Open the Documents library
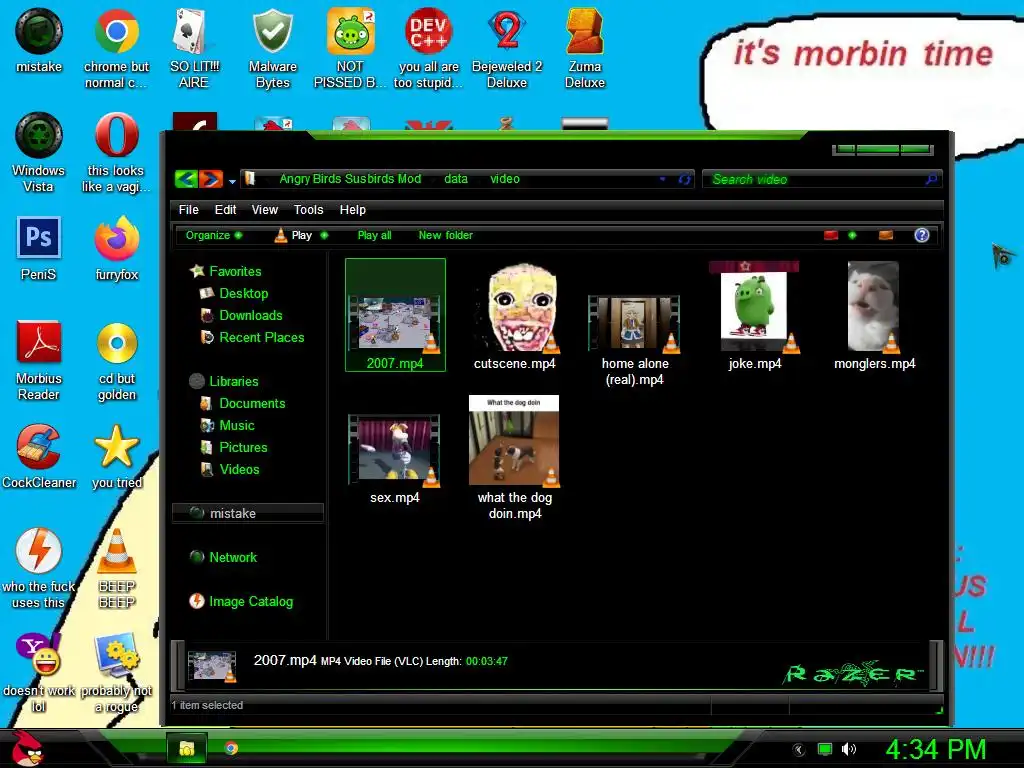 252,404
